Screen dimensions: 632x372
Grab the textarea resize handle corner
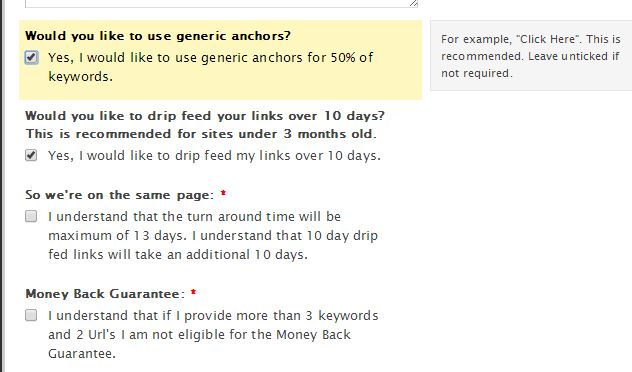[x=414, y=3]
